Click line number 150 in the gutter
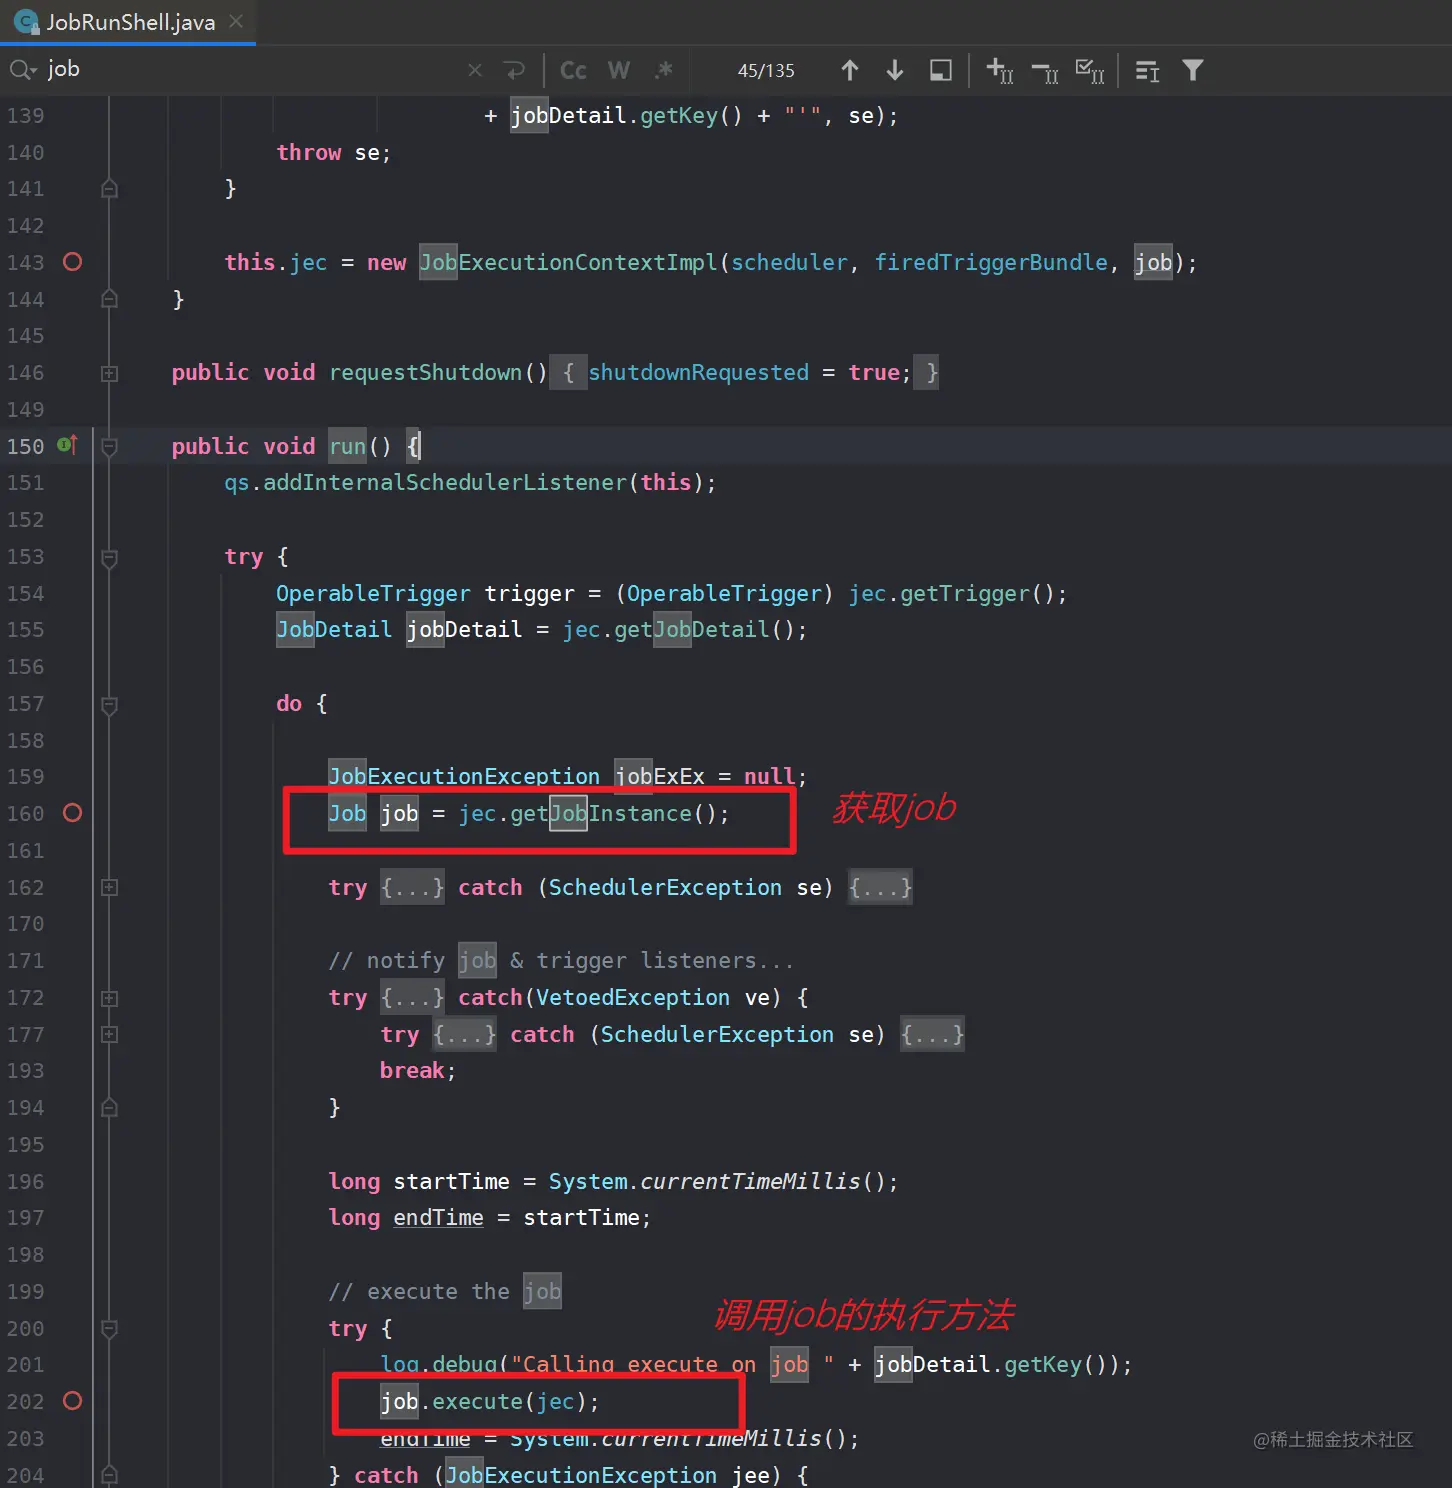 [x=25, y=447]
